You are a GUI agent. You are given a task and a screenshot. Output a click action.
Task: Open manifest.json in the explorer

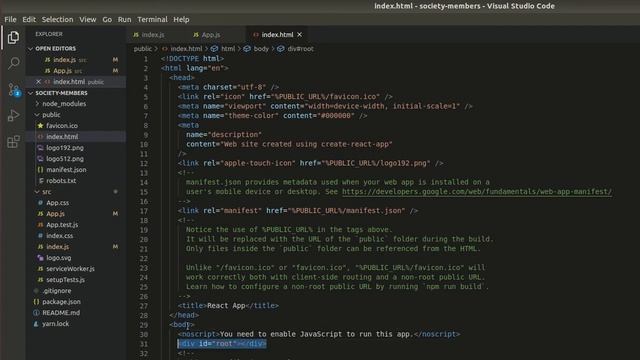tap(66, 170)
